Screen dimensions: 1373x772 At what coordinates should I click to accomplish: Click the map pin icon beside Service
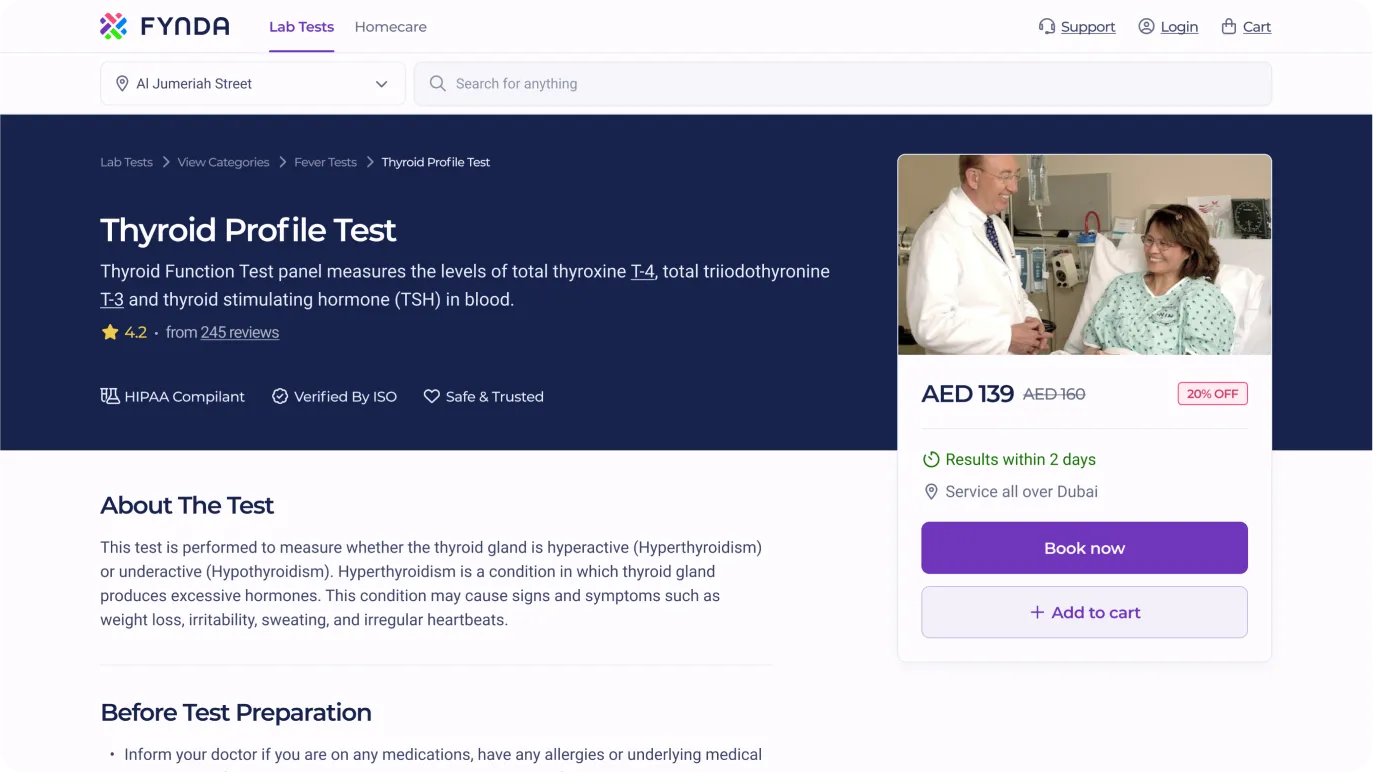(x=931, y=492)
